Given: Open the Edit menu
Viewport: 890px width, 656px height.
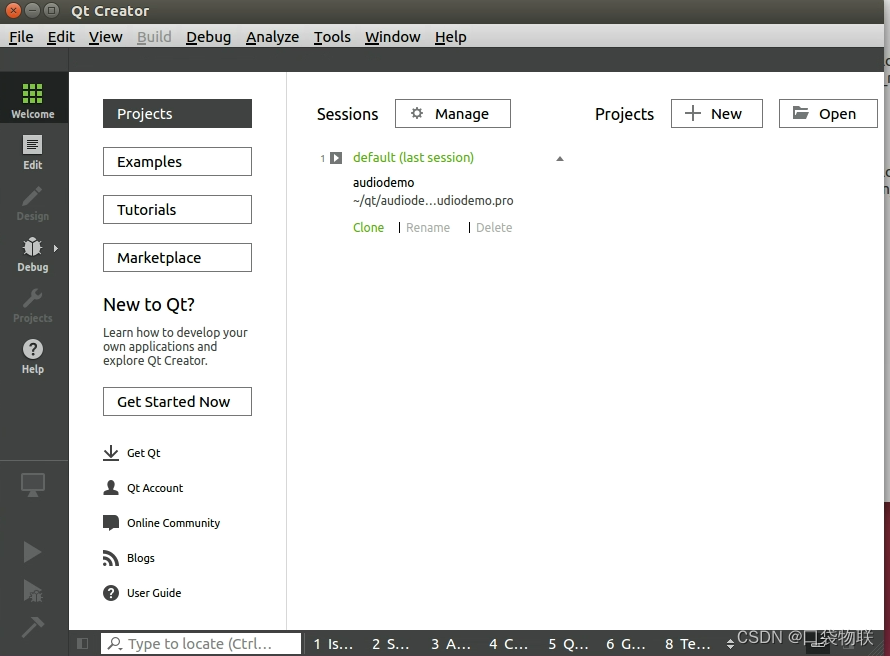Looking at the screenshot, I should tap(61, 37).
